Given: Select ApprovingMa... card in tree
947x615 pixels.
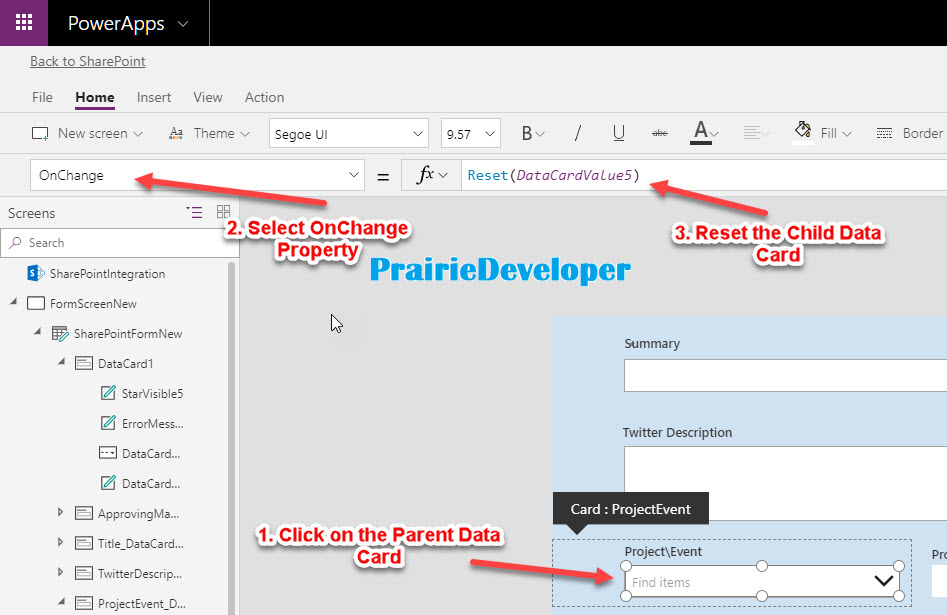Looking at the screenshot, I should pos(138,514).
